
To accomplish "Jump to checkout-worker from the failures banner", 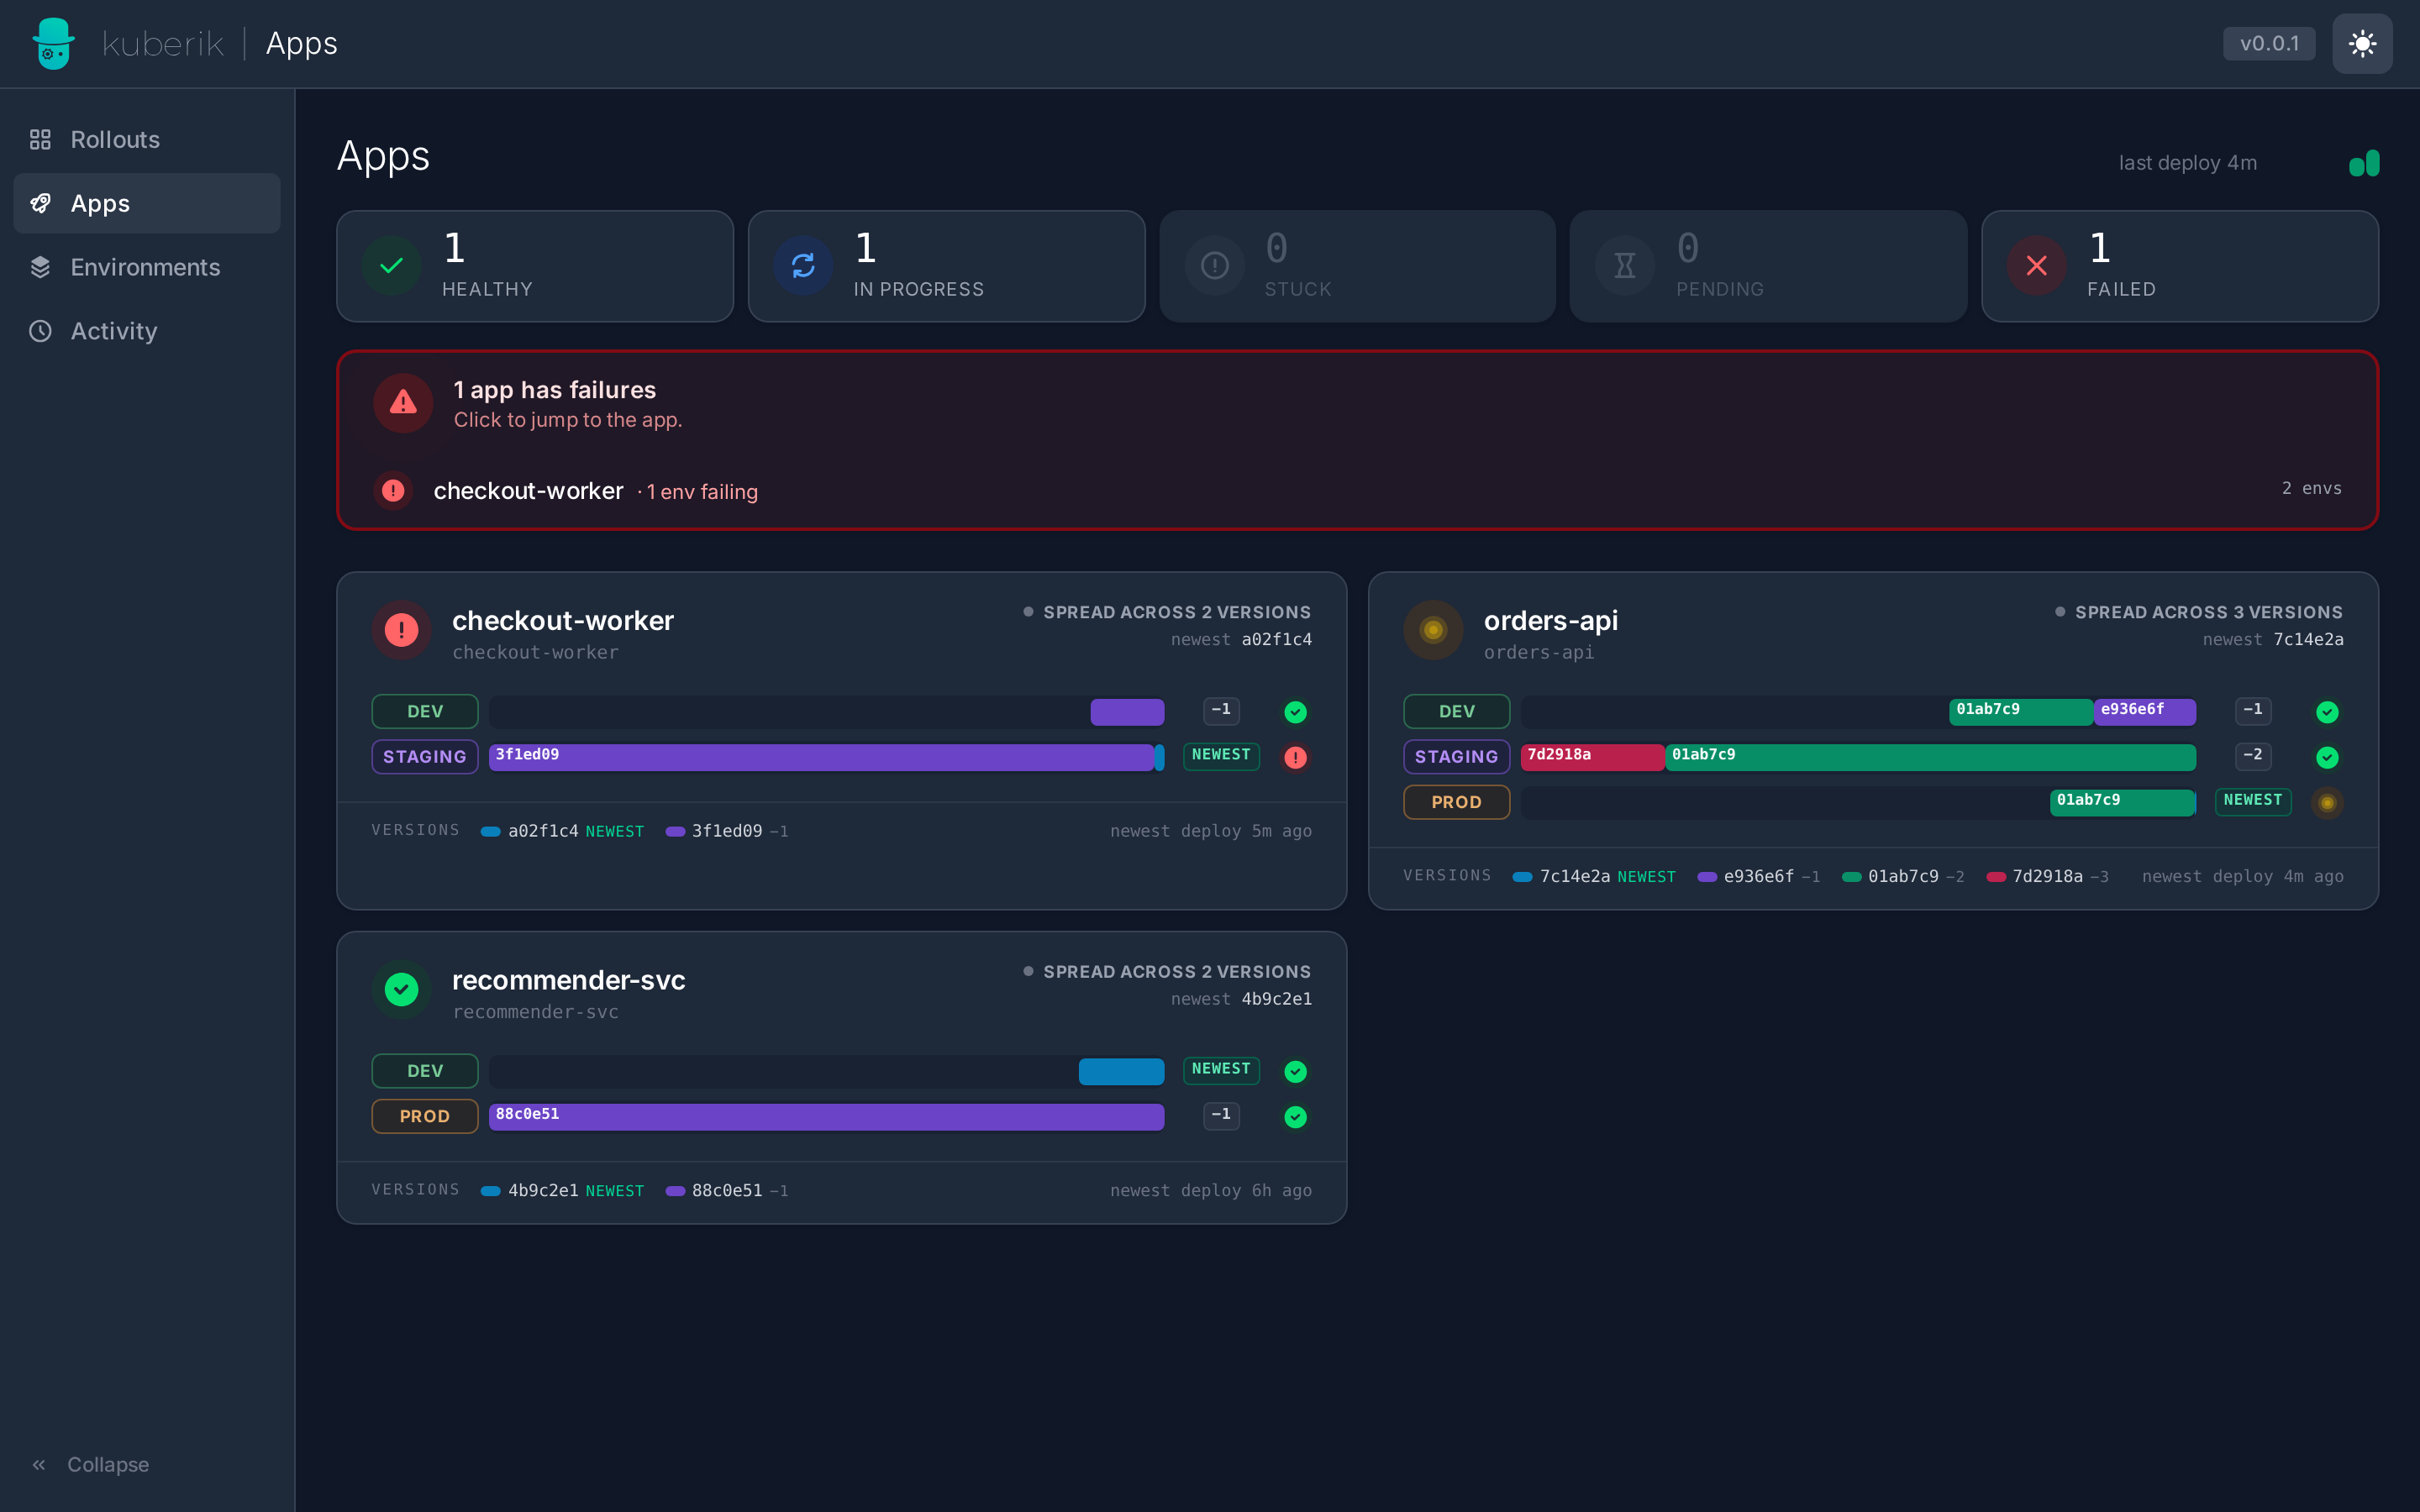I will pos(1357,490).
